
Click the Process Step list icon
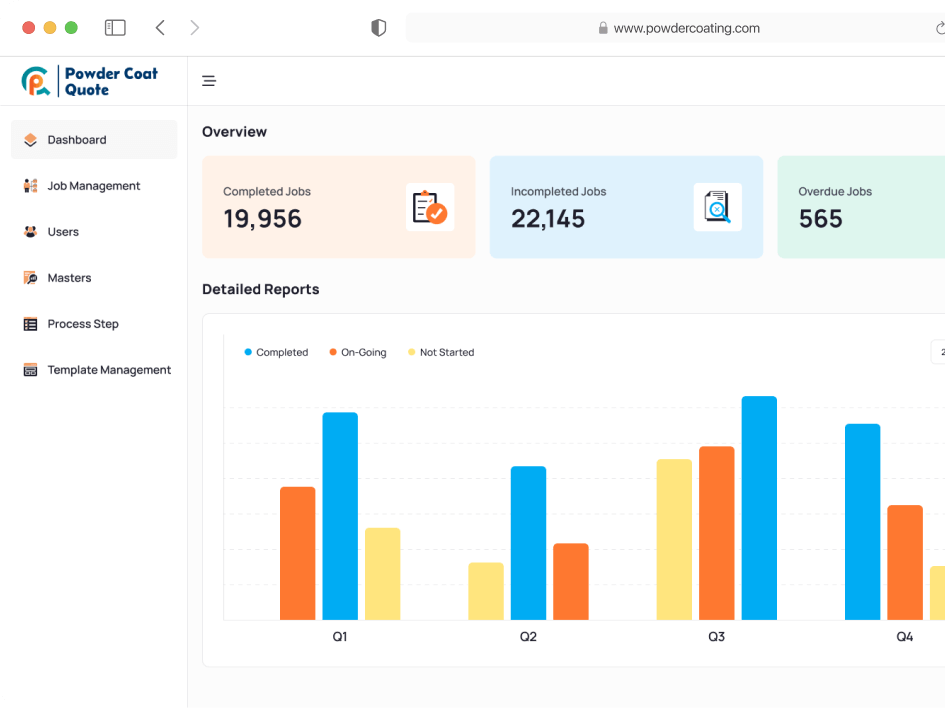tap(30, 324)
